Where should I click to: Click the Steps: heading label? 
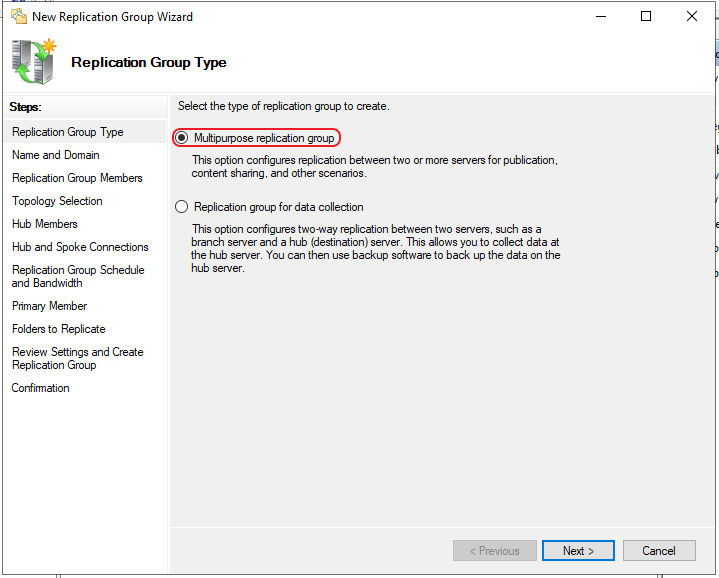coord(25,107)
